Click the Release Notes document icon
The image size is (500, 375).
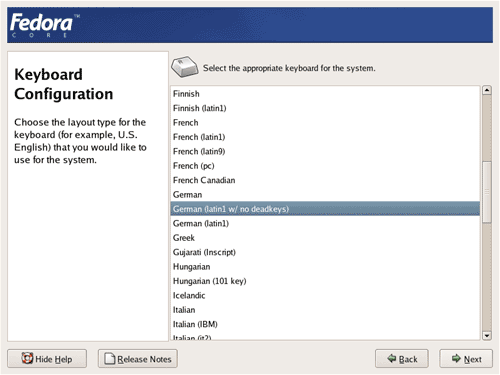pyautogui.click(x=110, y=359)
